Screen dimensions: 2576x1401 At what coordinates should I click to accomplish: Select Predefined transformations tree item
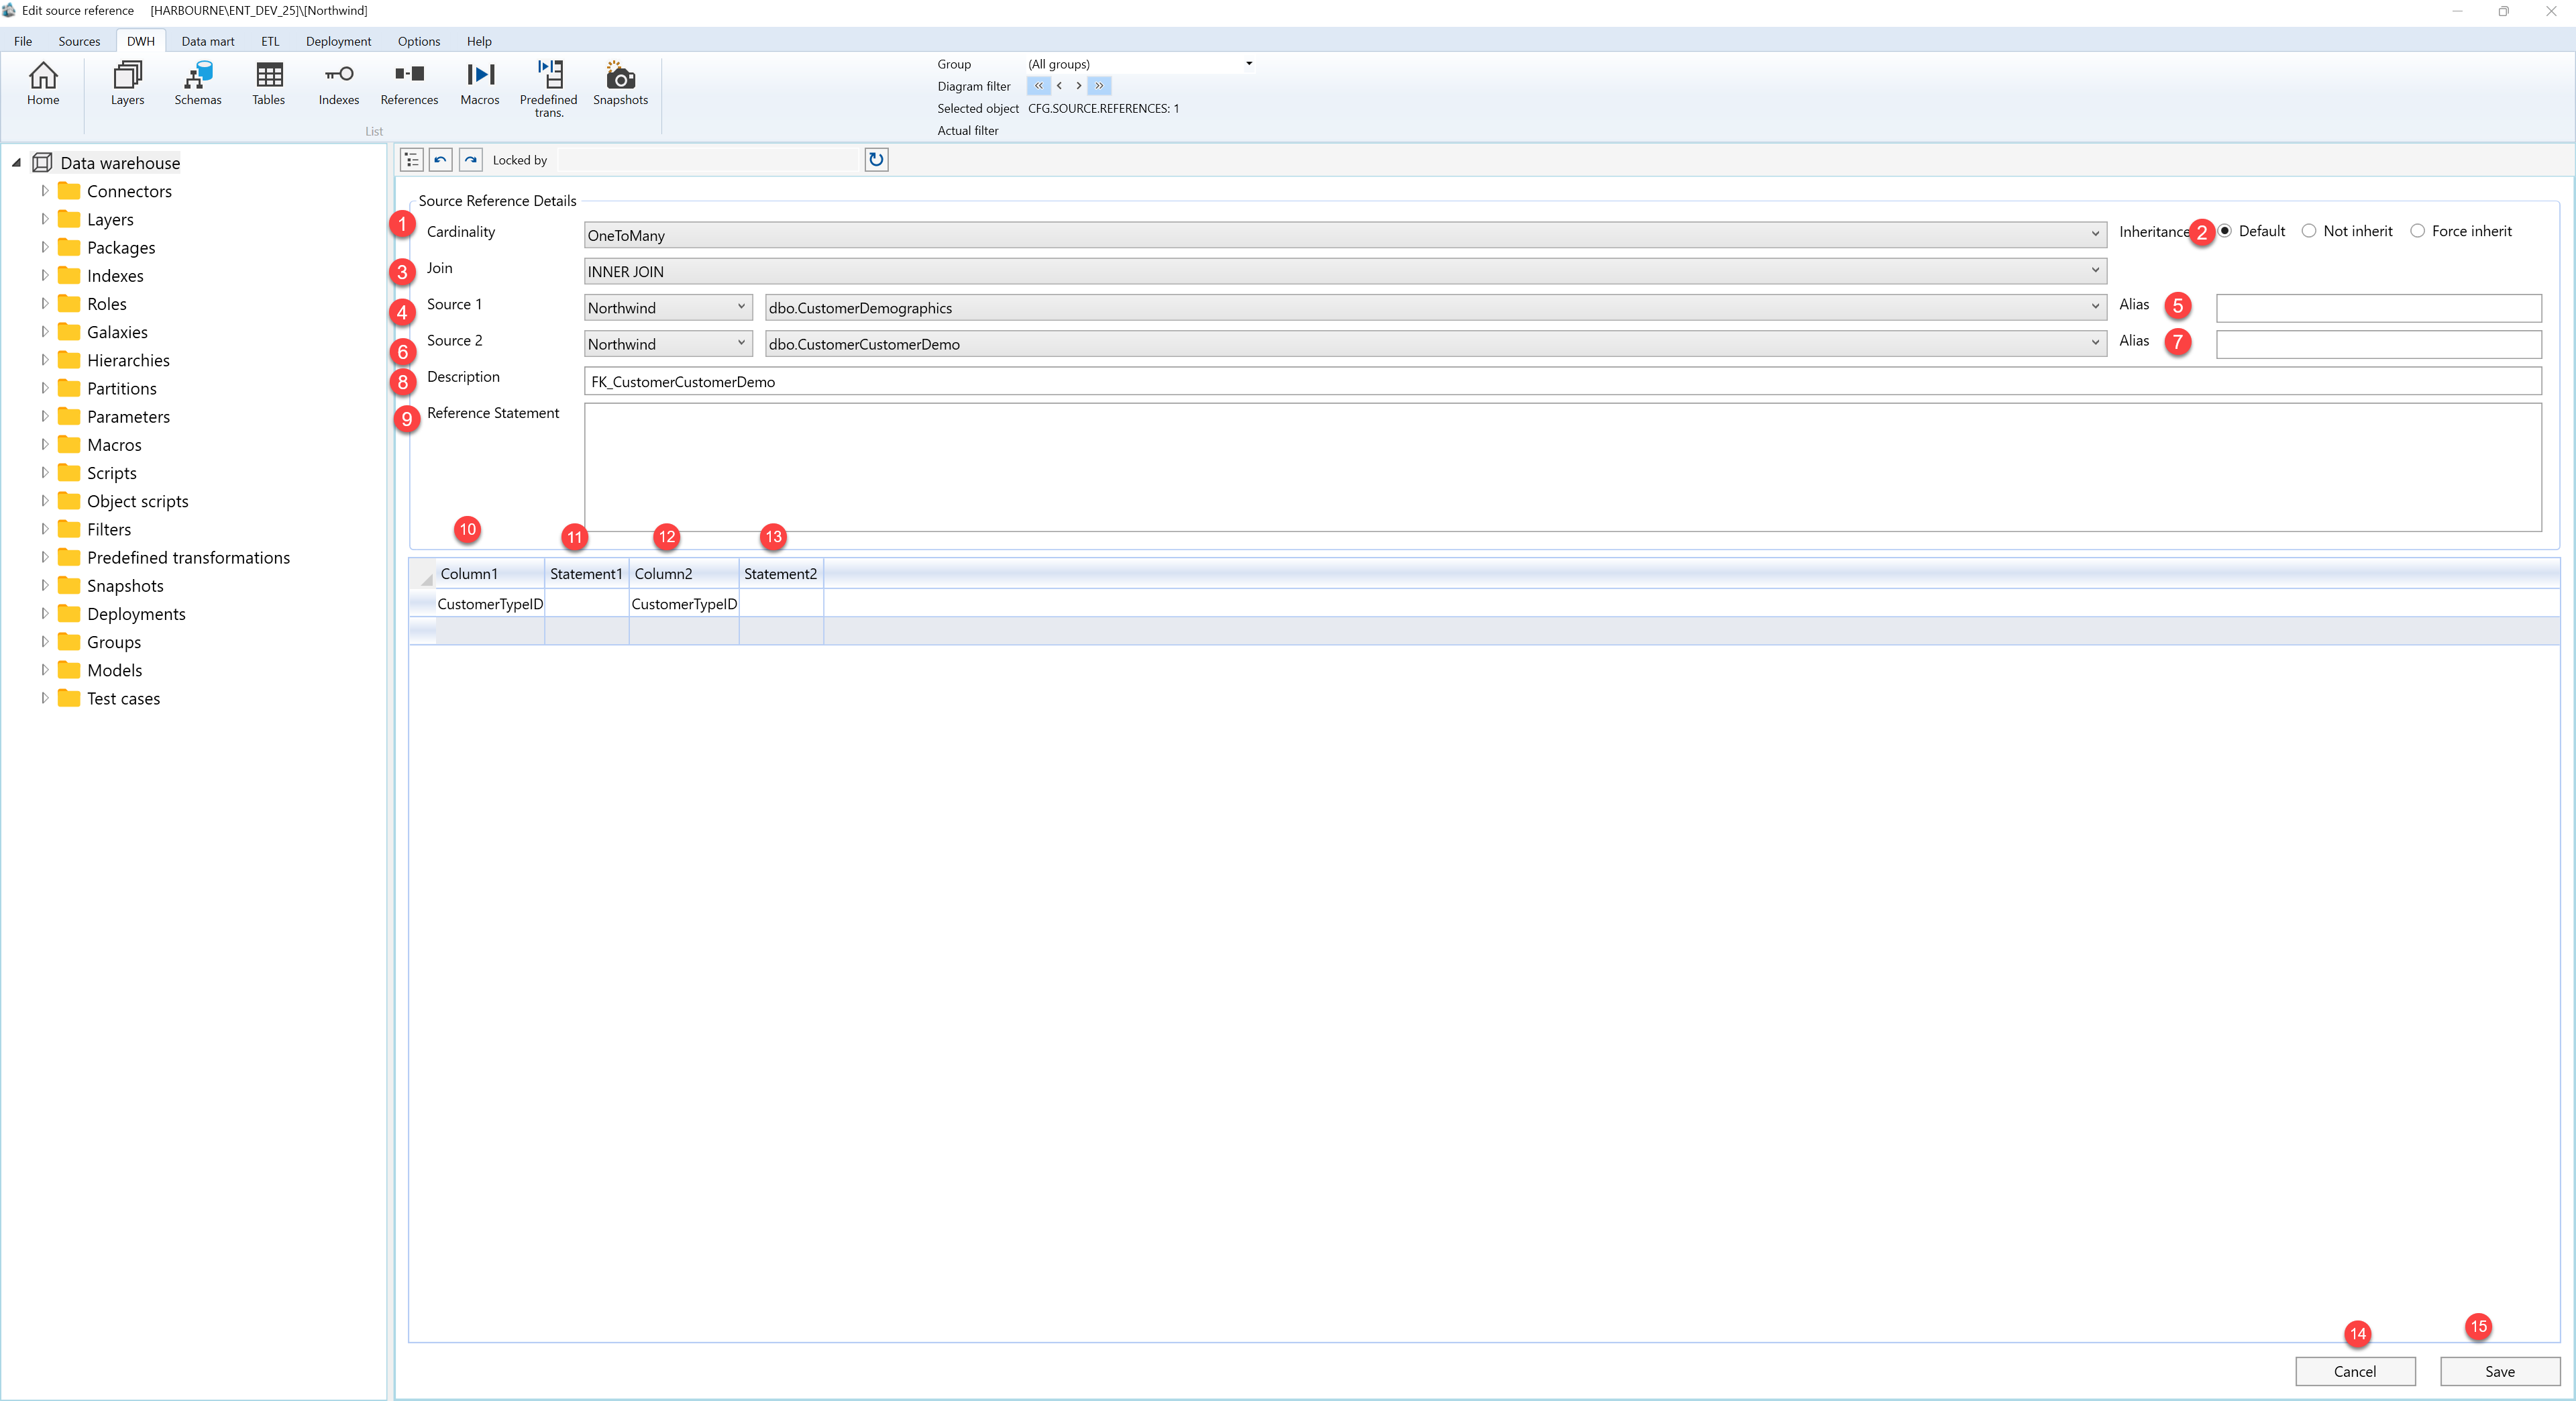point(188,557)
